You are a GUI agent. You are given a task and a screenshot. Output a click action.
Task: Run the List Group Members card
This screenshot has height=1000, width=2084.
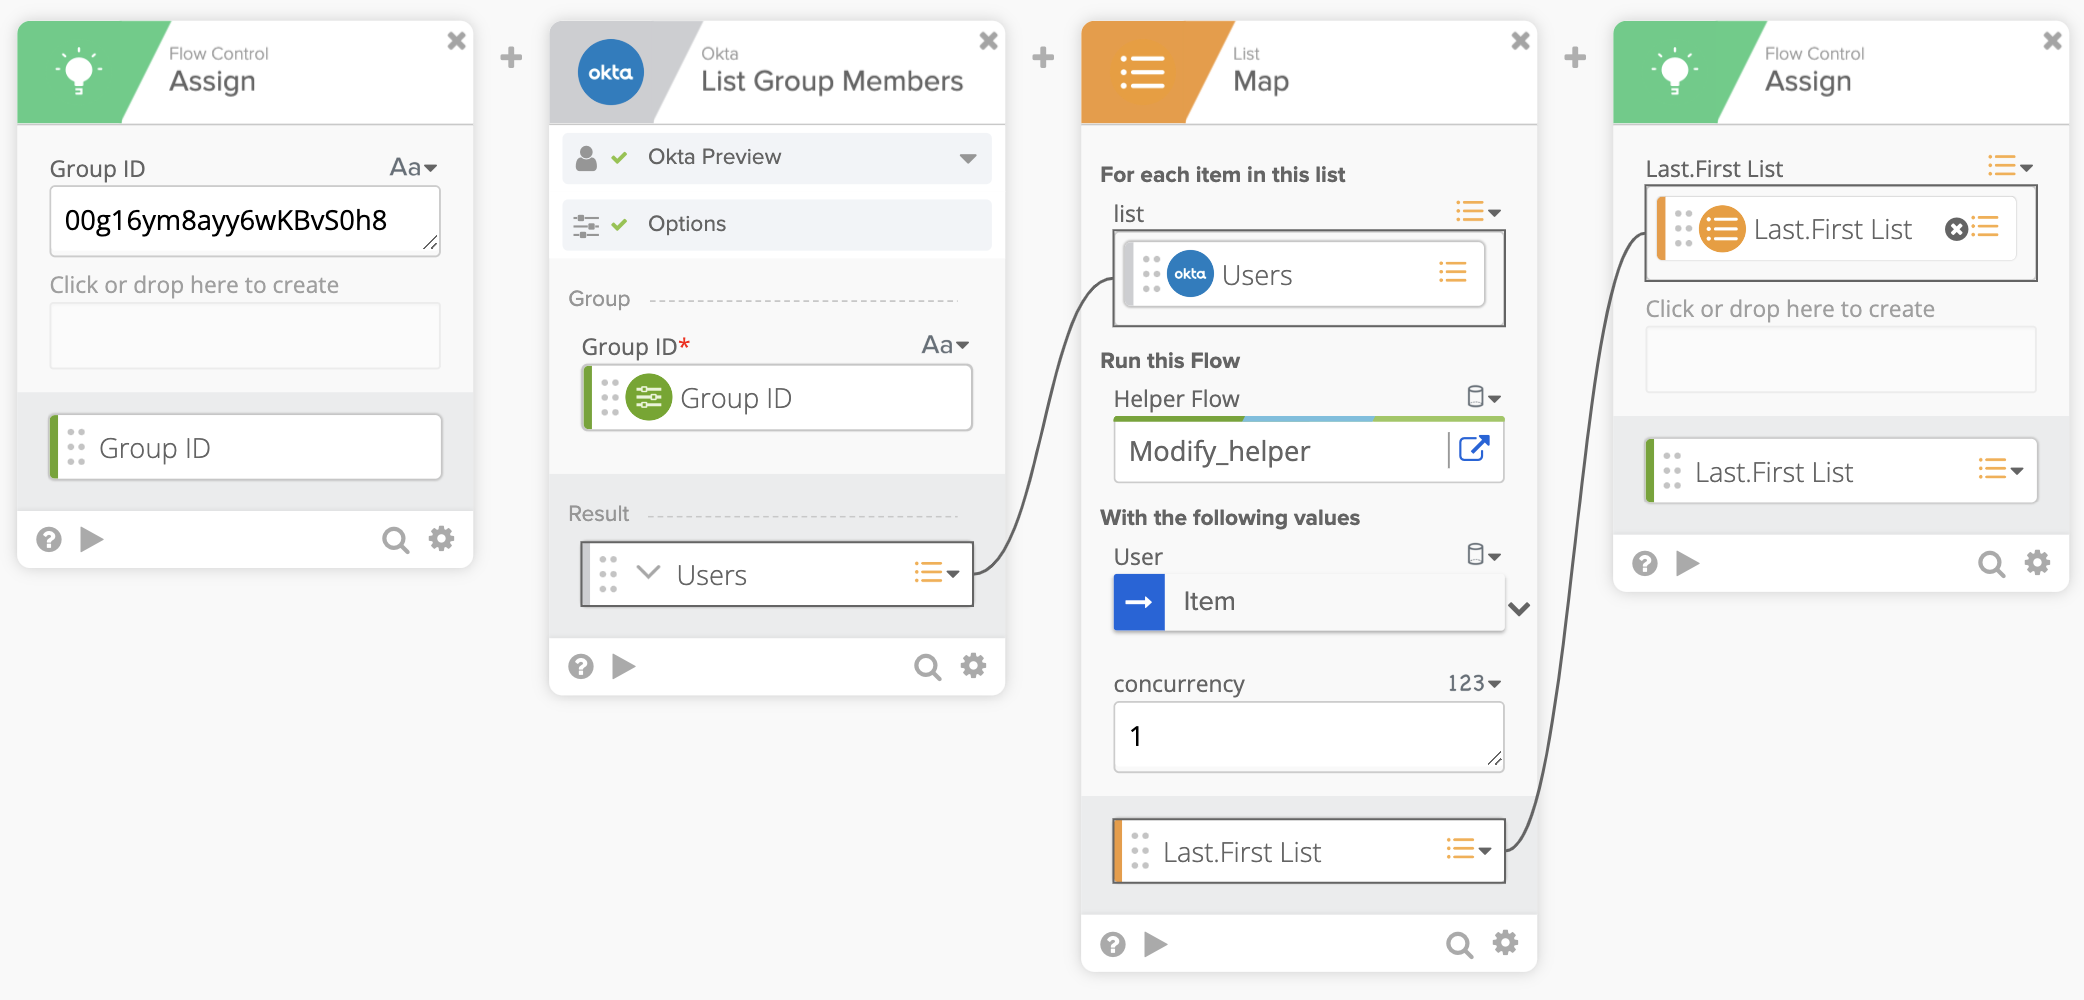tap(624, 666)
